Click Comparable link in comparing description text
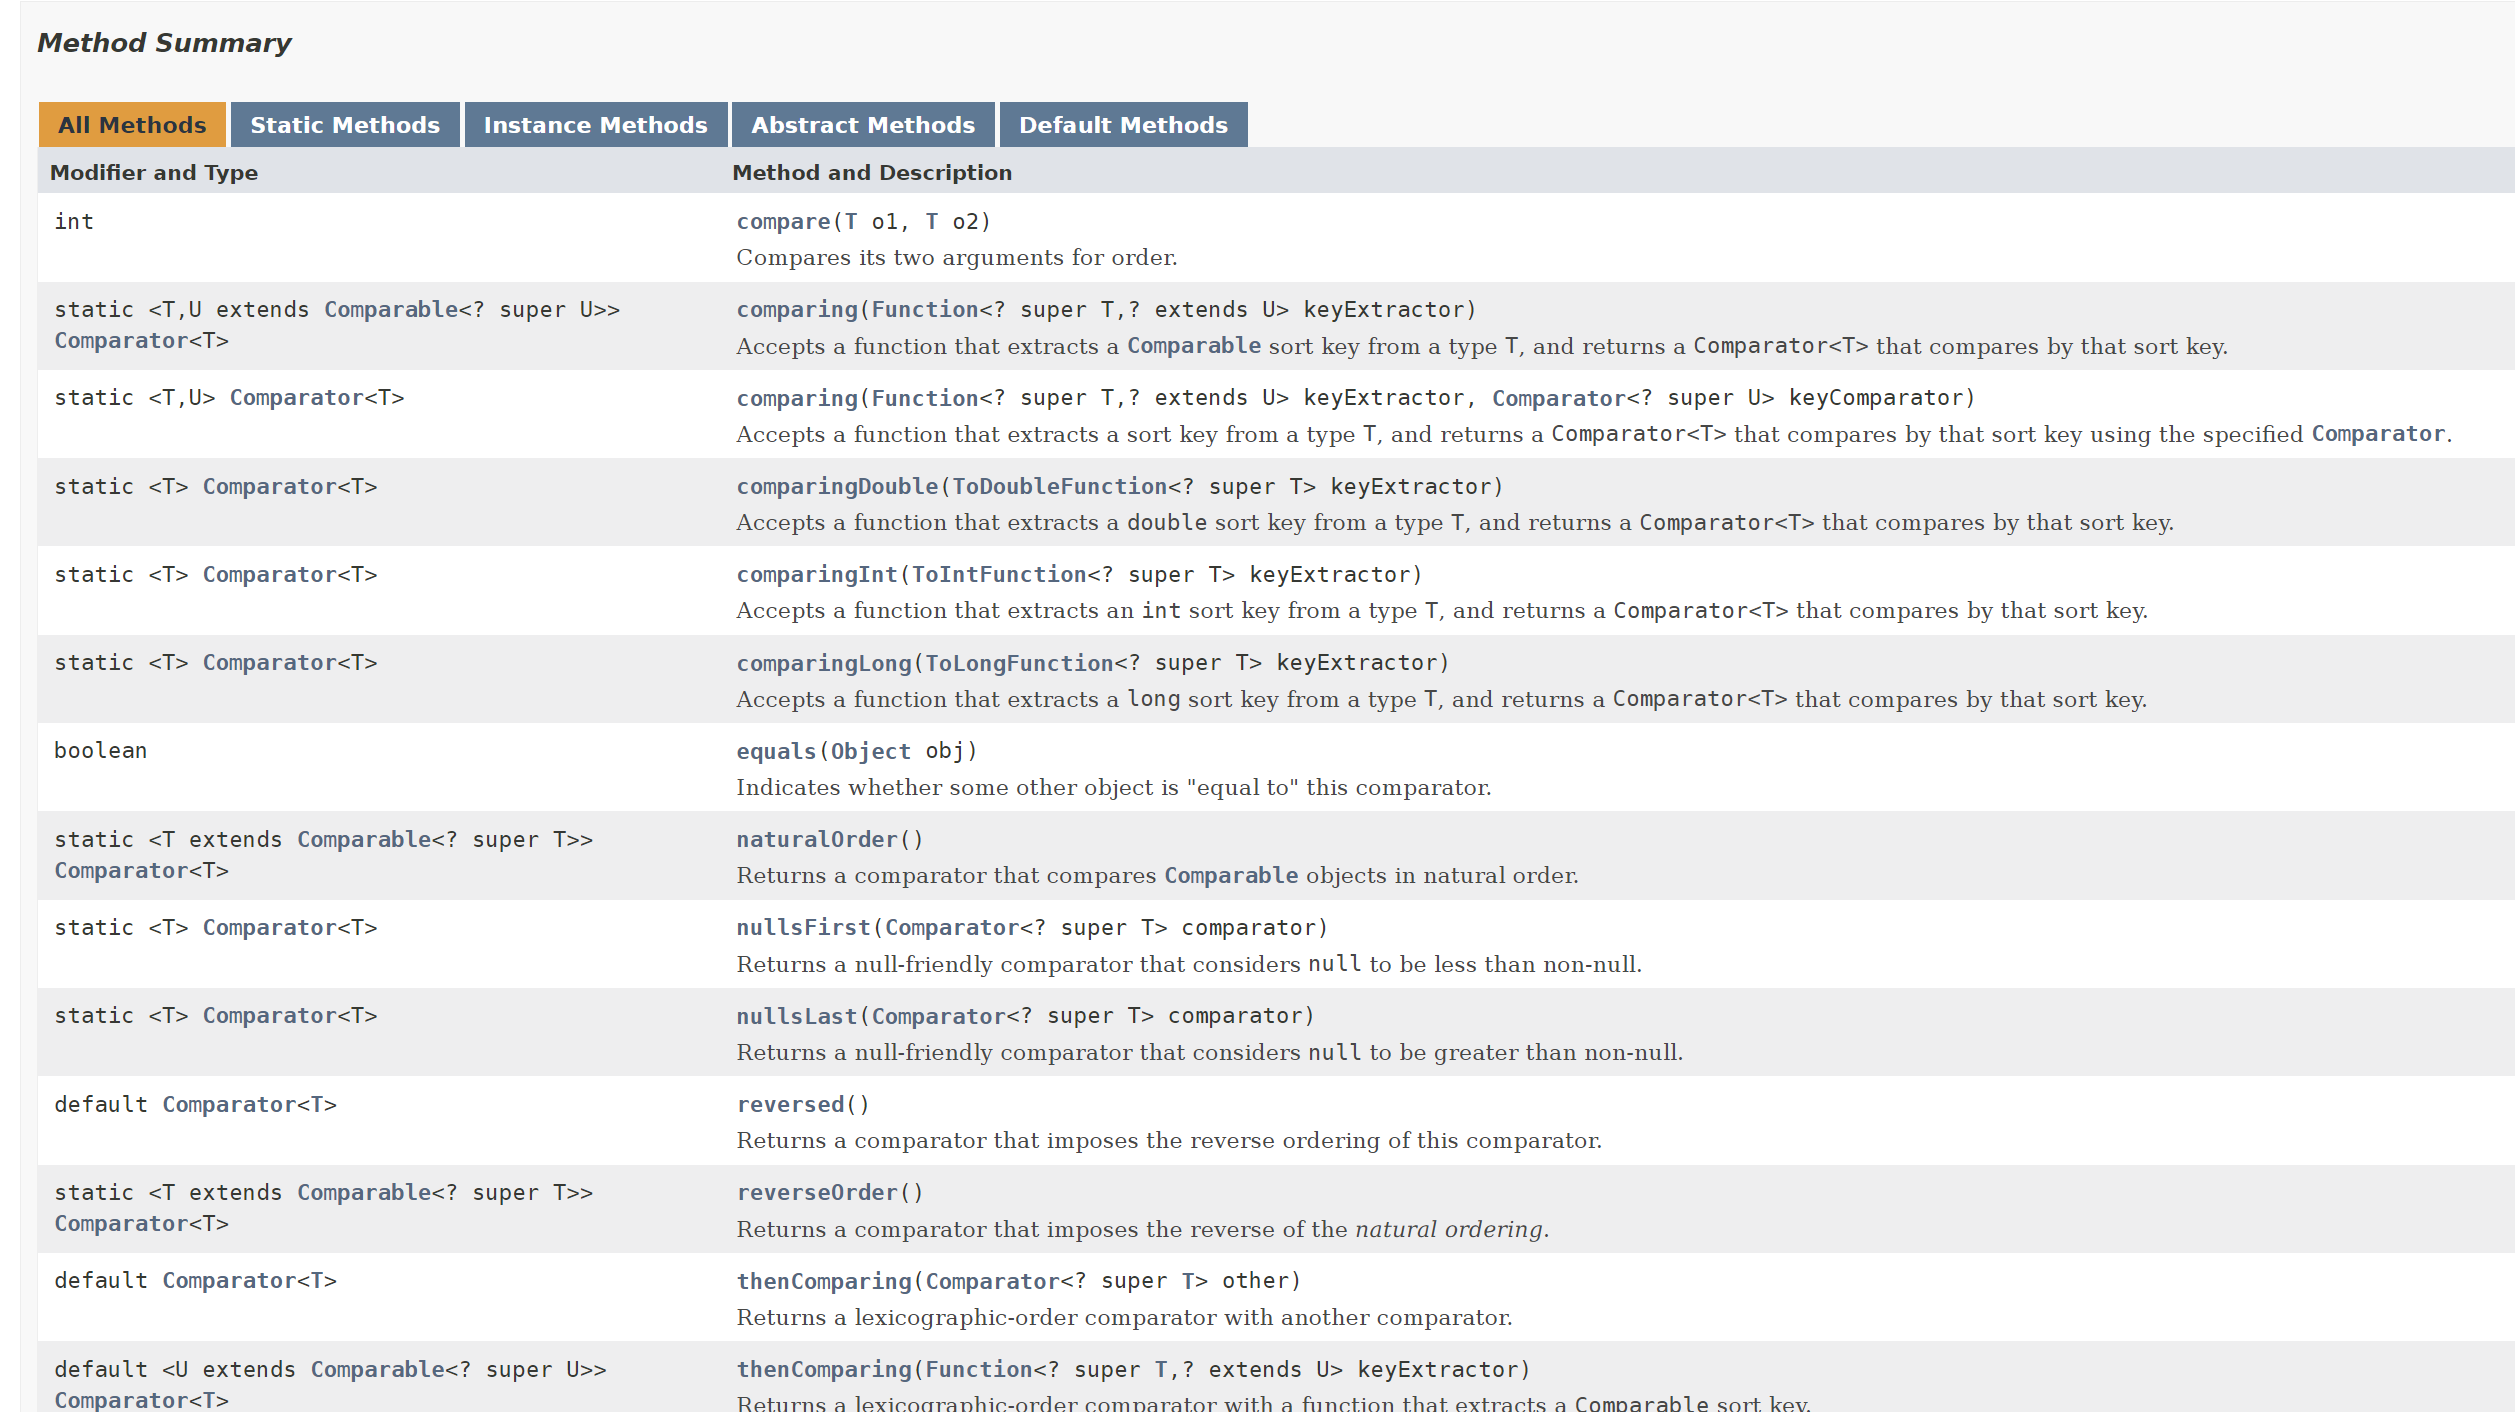2515x1412 pixels. tap(1194, 346)
